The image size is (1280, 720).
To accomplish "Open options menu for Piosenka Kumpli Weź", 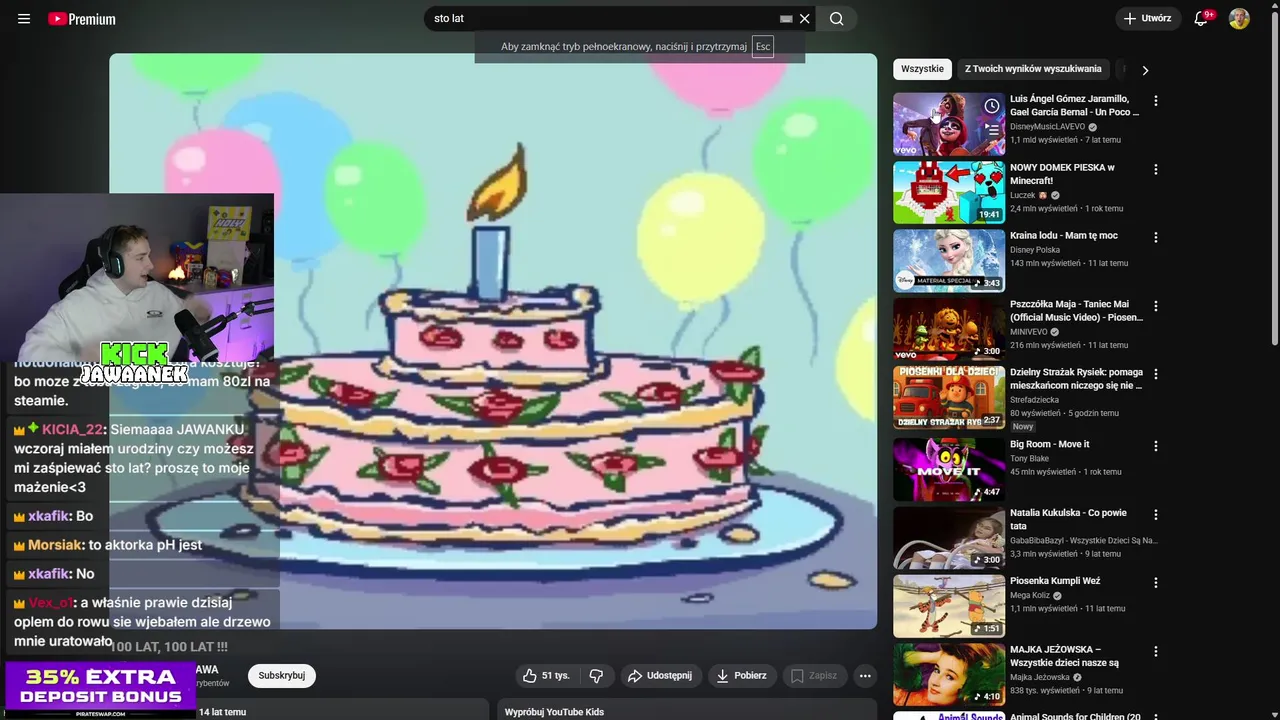I will 1156,583.
